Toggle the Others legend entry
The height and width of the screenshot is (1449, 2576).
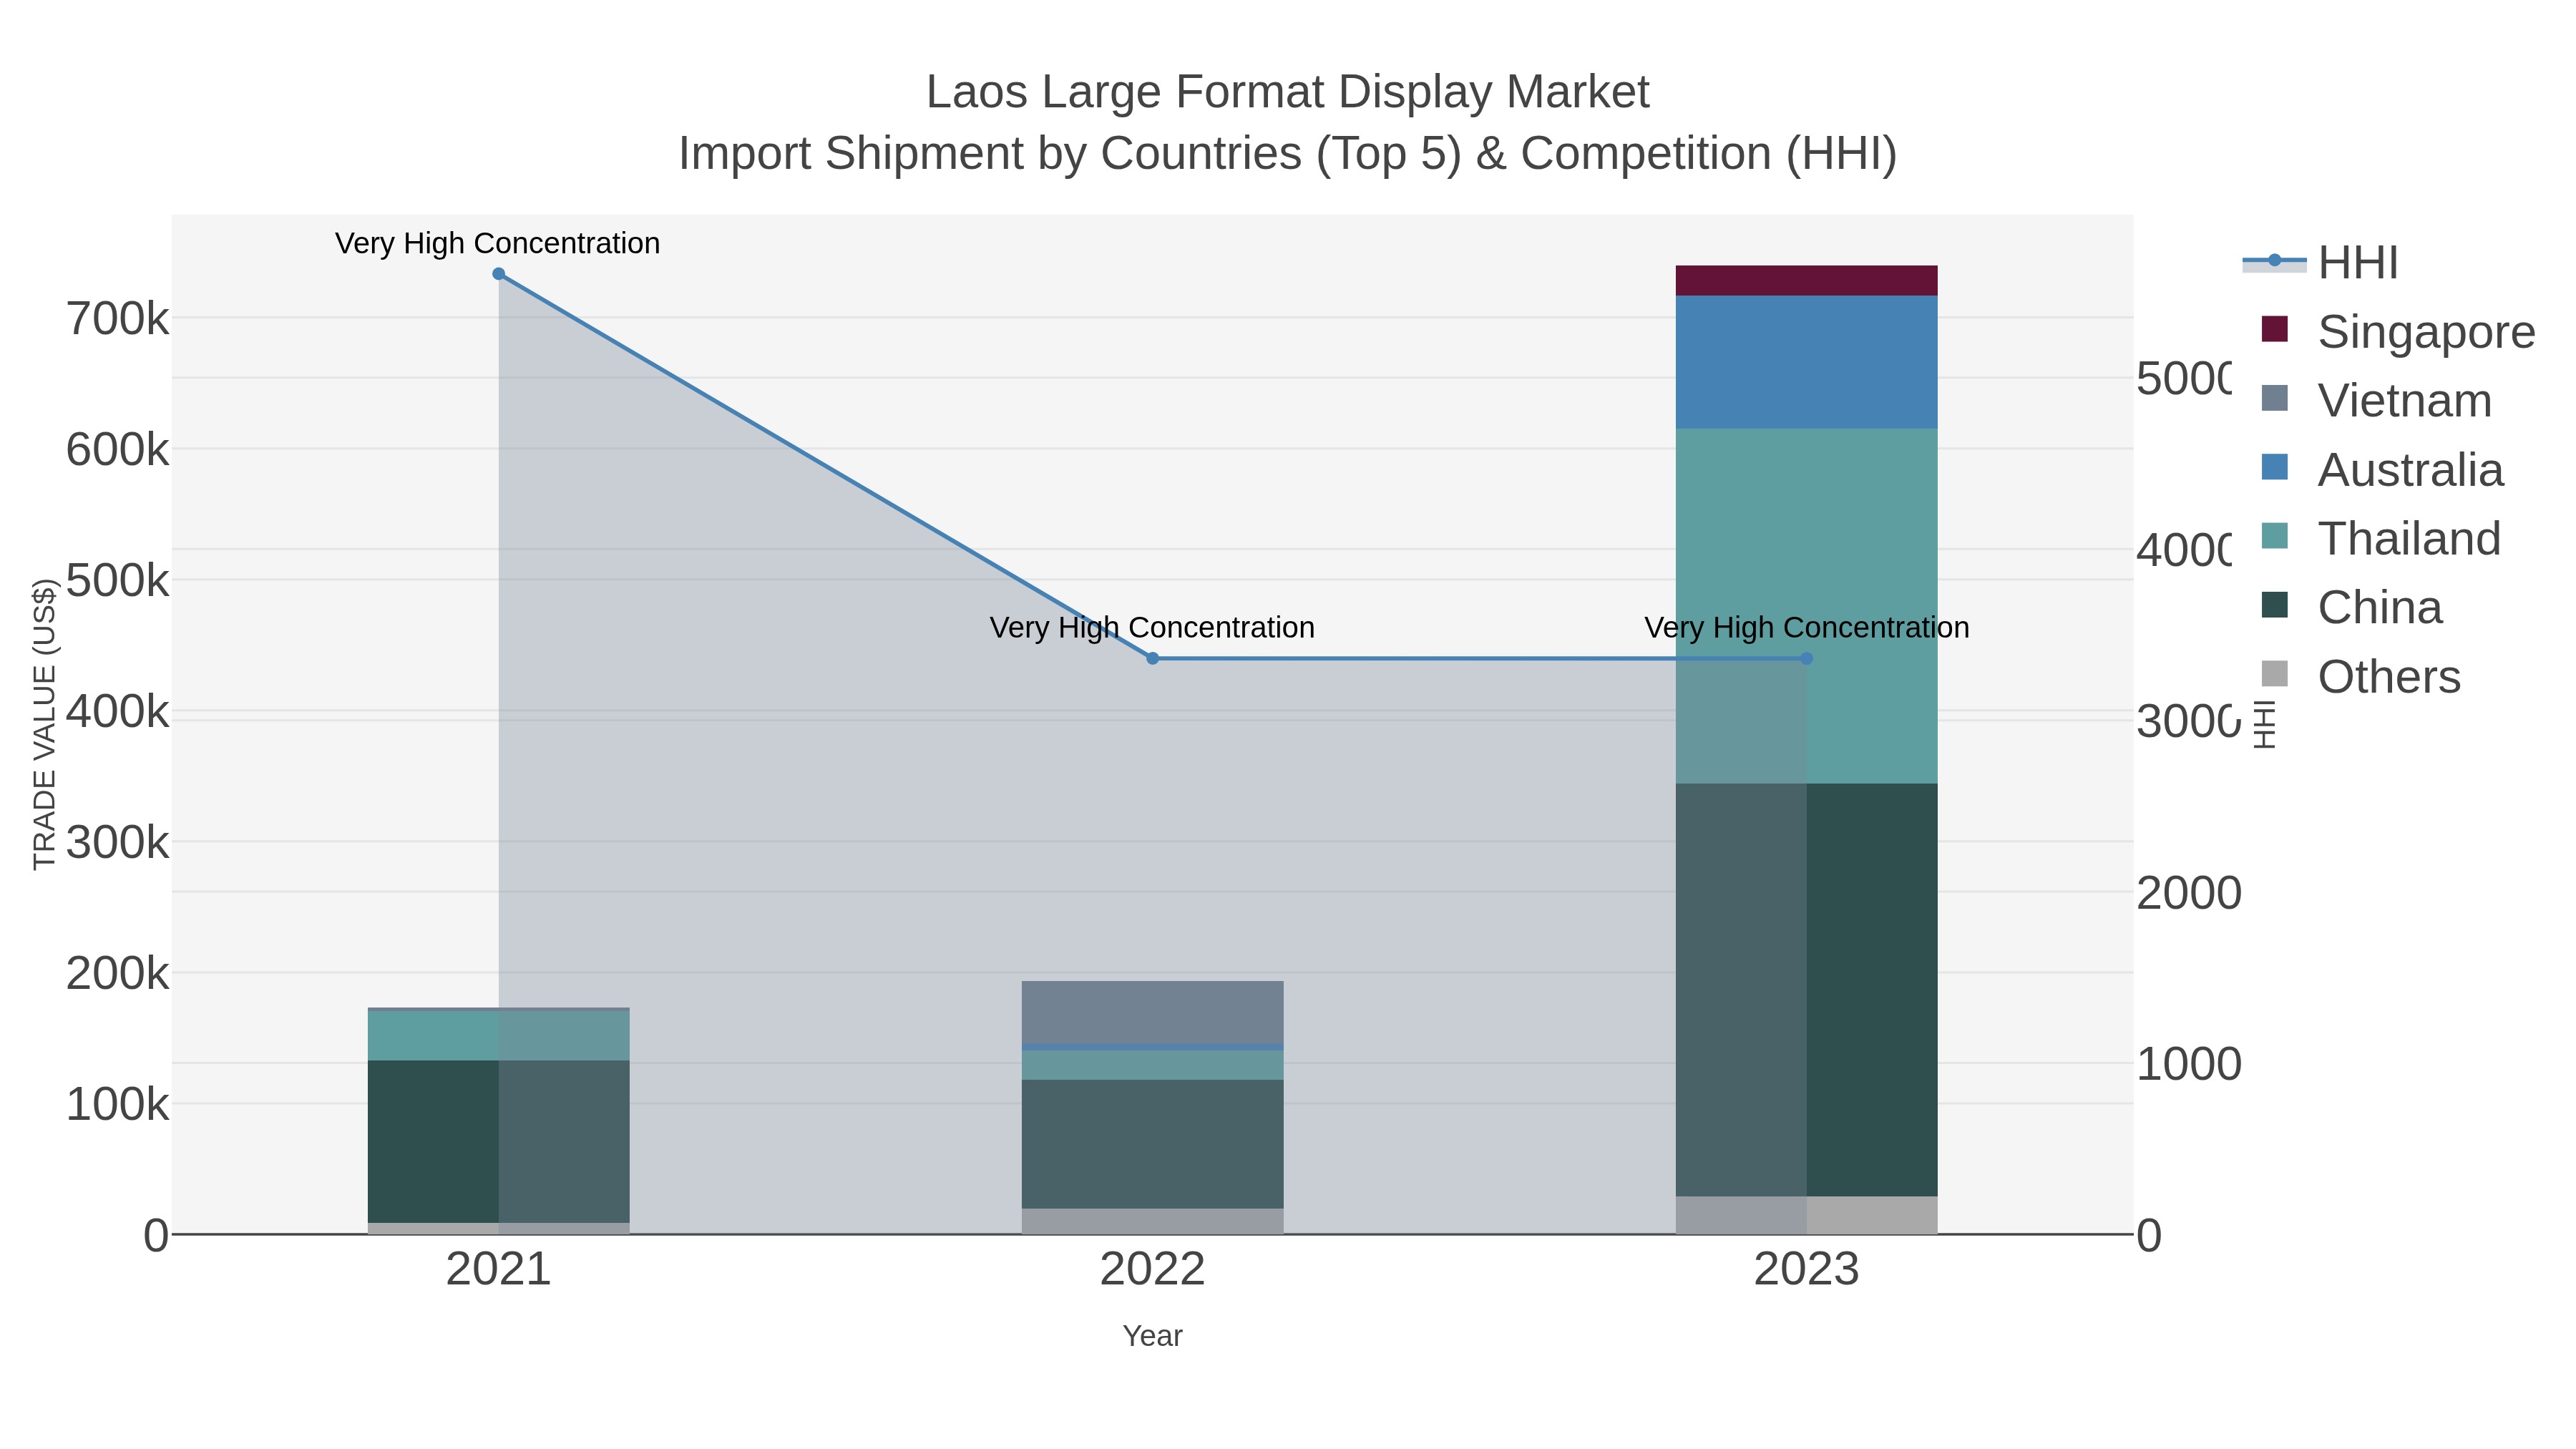click(2360, 677)
